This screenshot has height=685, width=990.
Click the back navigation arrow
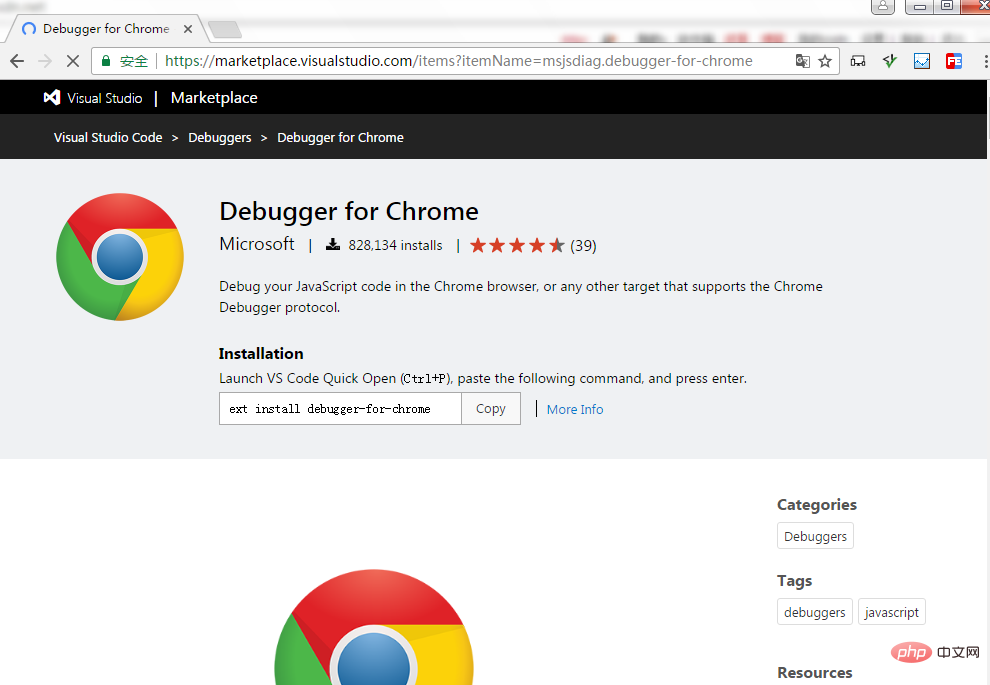[x=17, y=61]
